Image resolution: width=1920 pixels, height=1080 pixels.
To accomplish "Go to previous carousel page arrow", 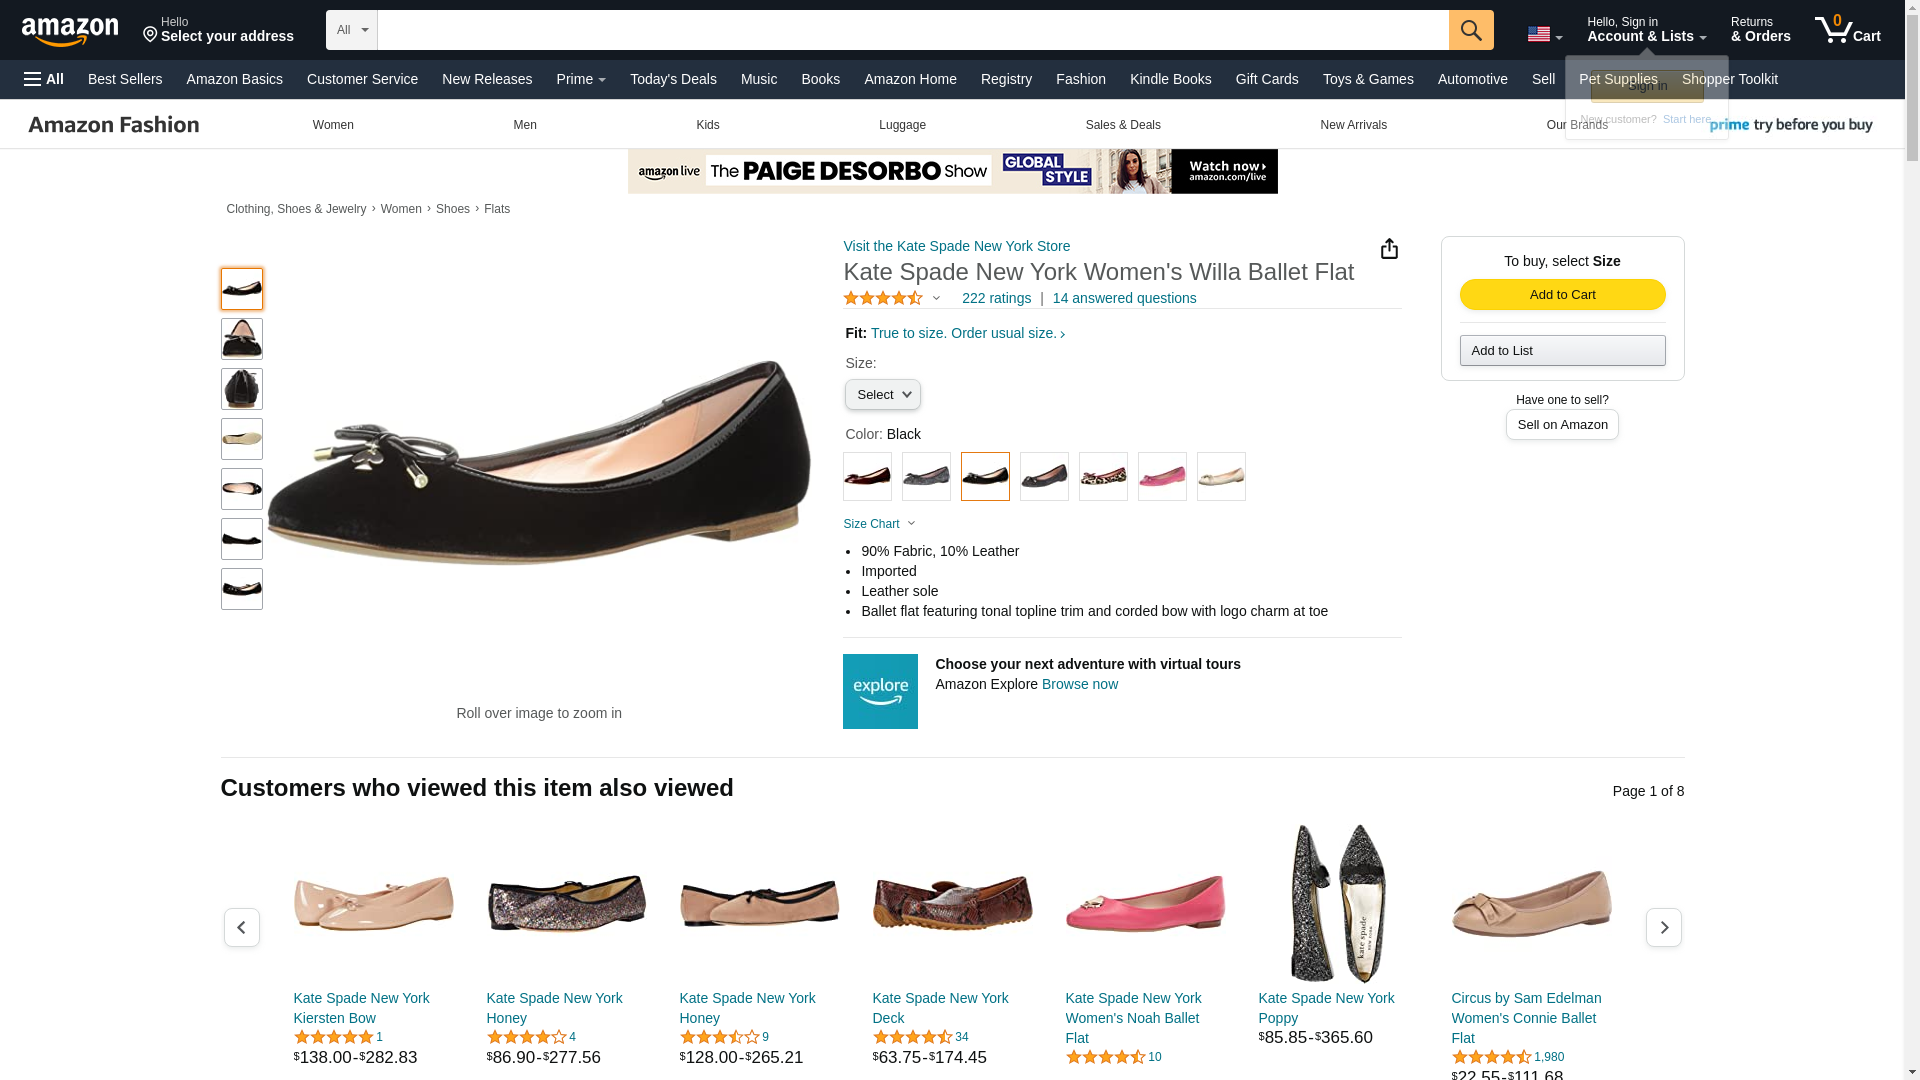I will click(242, 928).
